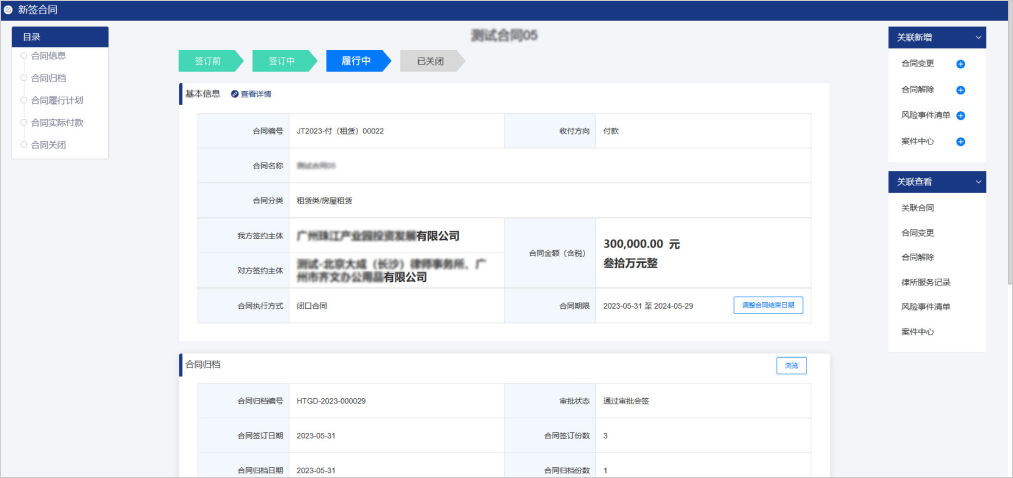
Task: Collapse the 关联查看 panel
Action: click(978, 182)
